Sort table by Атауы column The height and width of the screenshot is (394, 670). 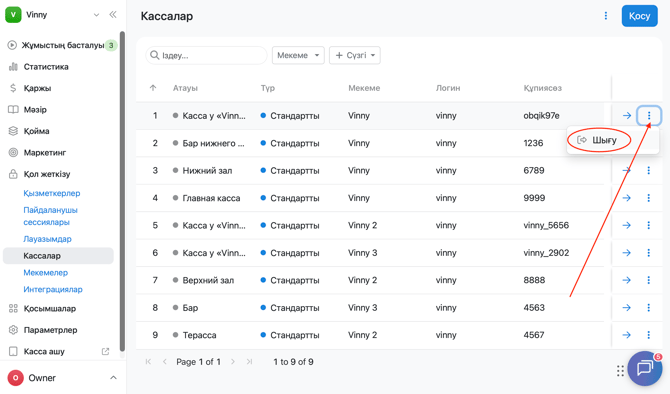[x=185, y=88]
